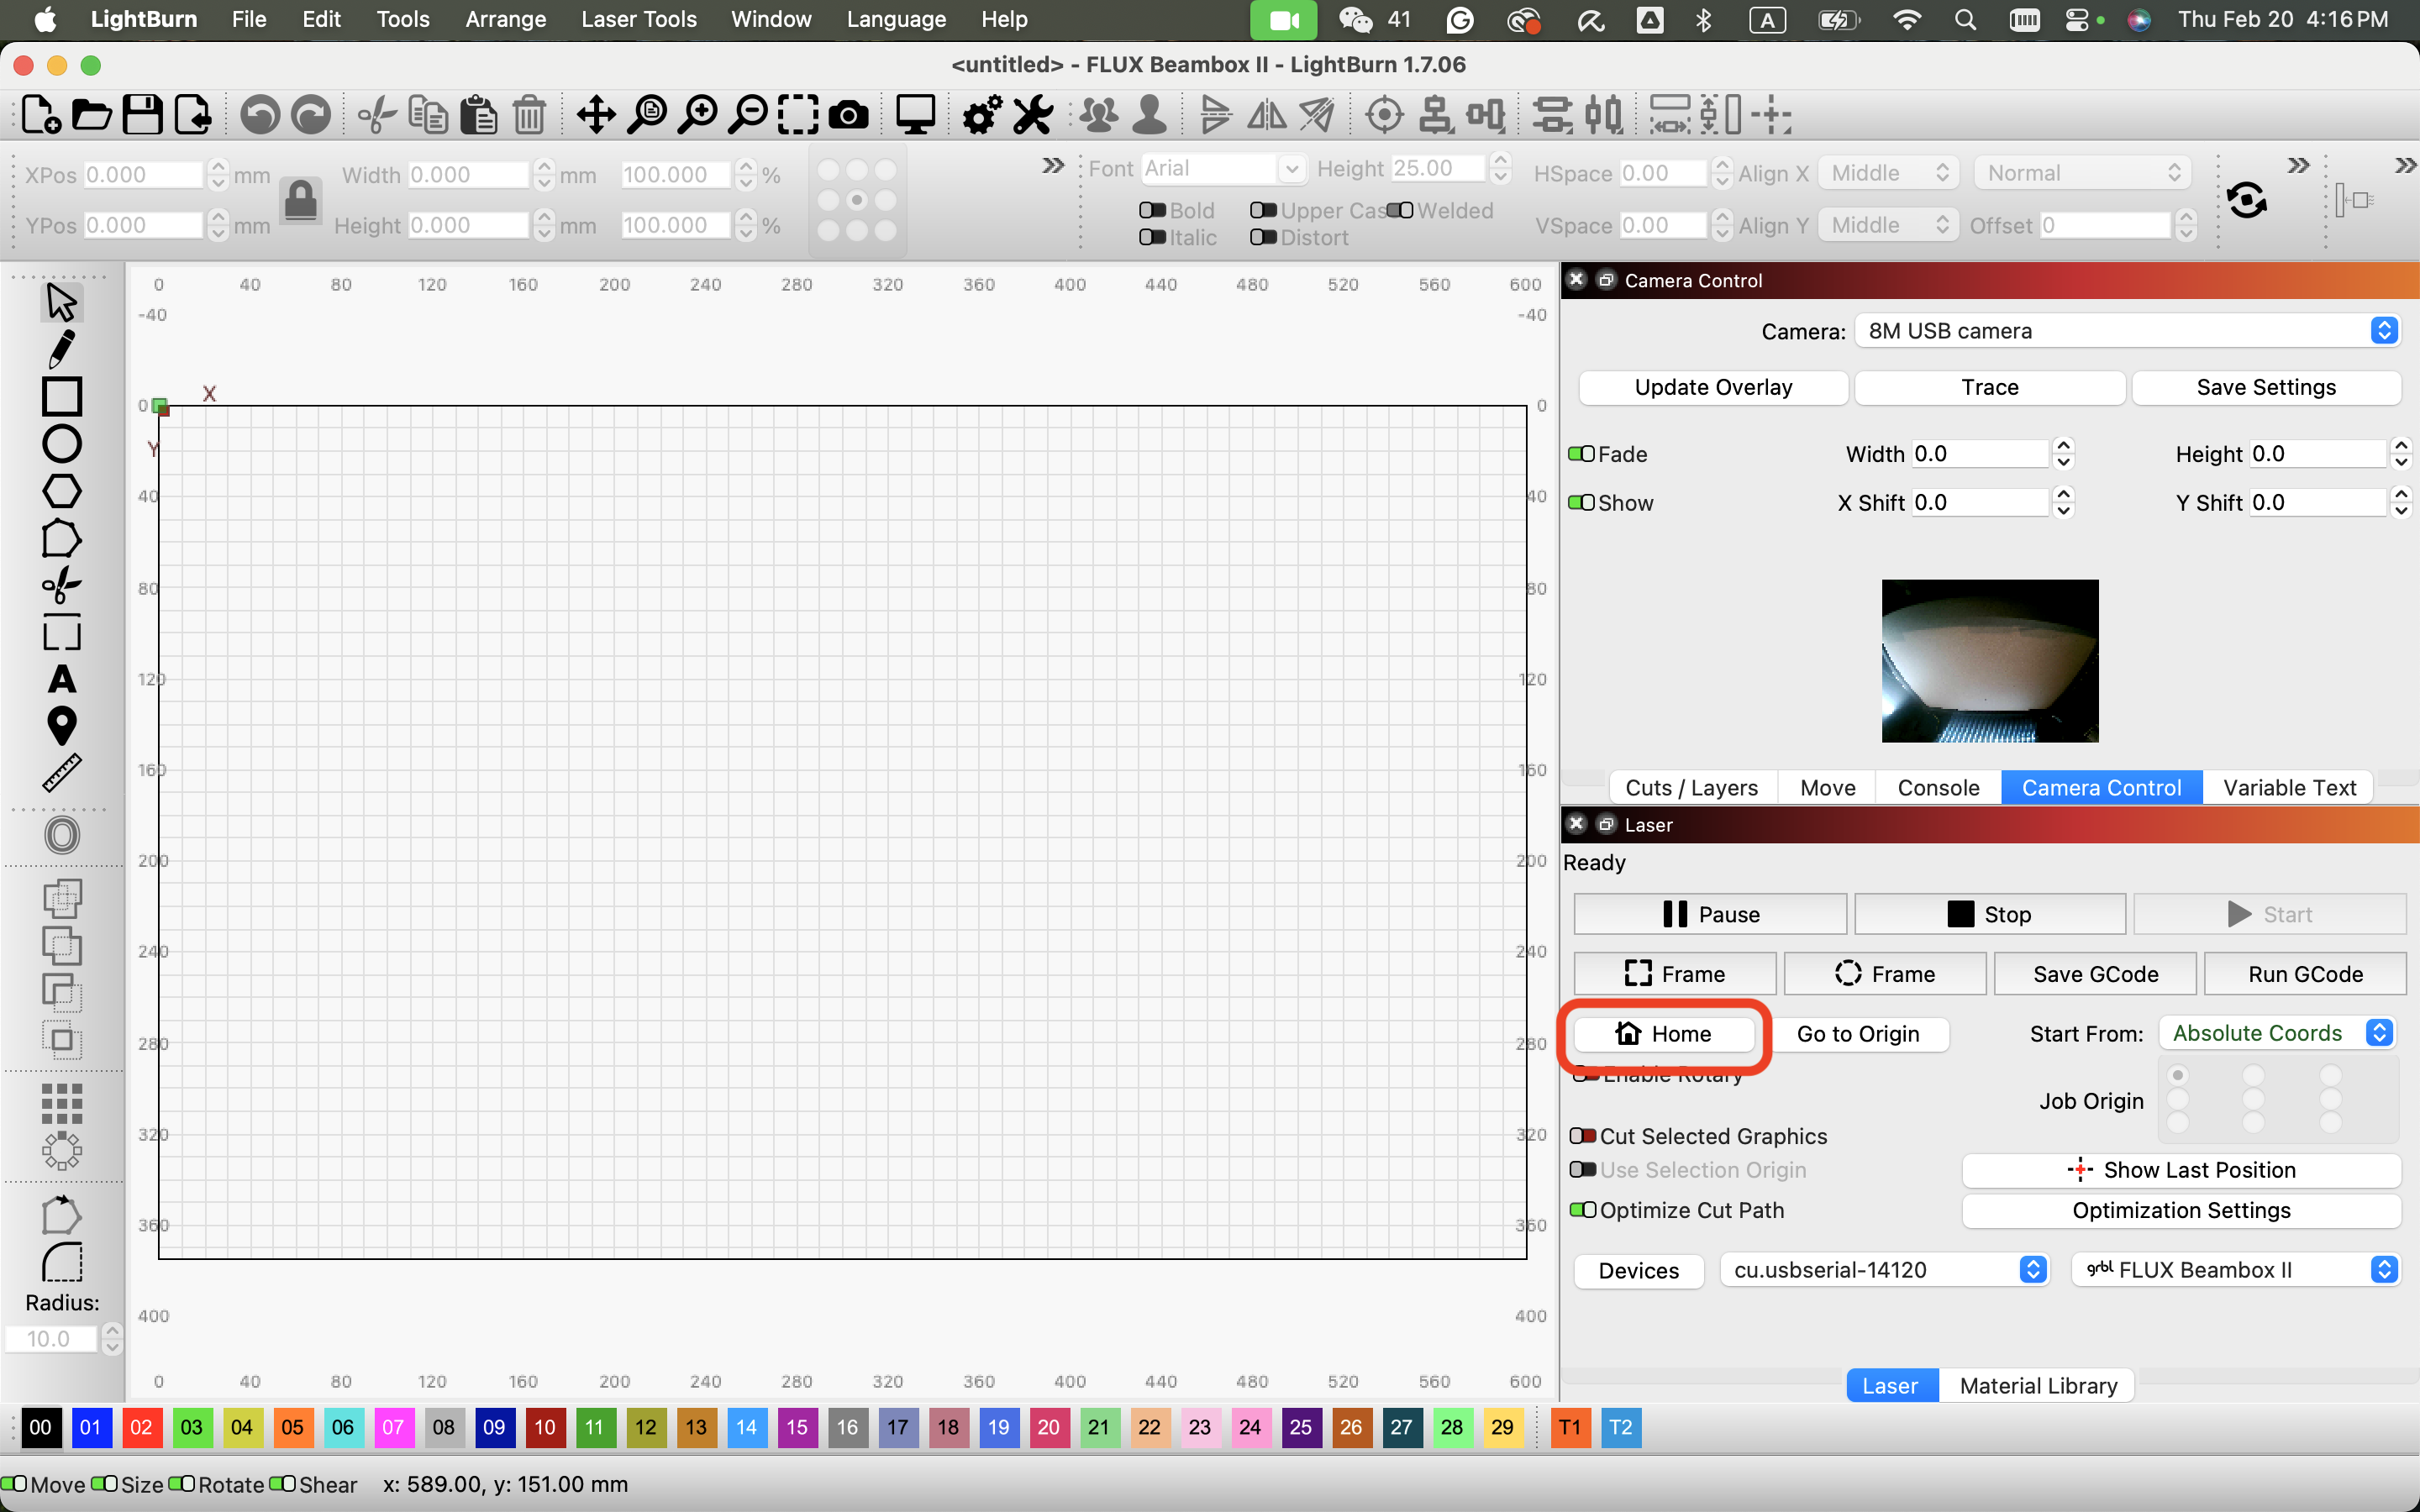2420x1512 pixels.
Task: Open the Arrange menu
Action: [x=505, y=19]
